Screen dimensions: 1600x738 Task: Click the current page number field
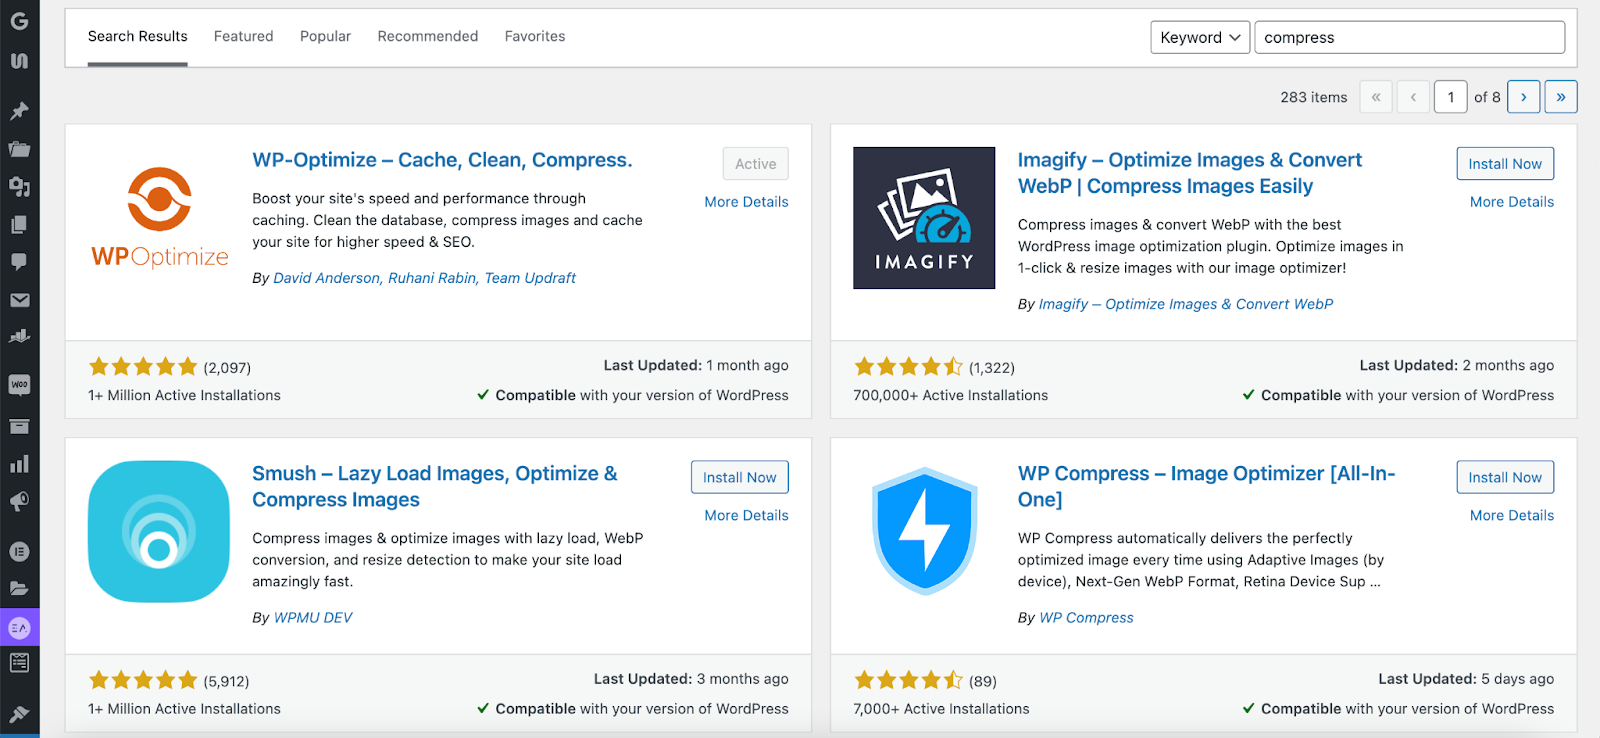[1450, 97]
